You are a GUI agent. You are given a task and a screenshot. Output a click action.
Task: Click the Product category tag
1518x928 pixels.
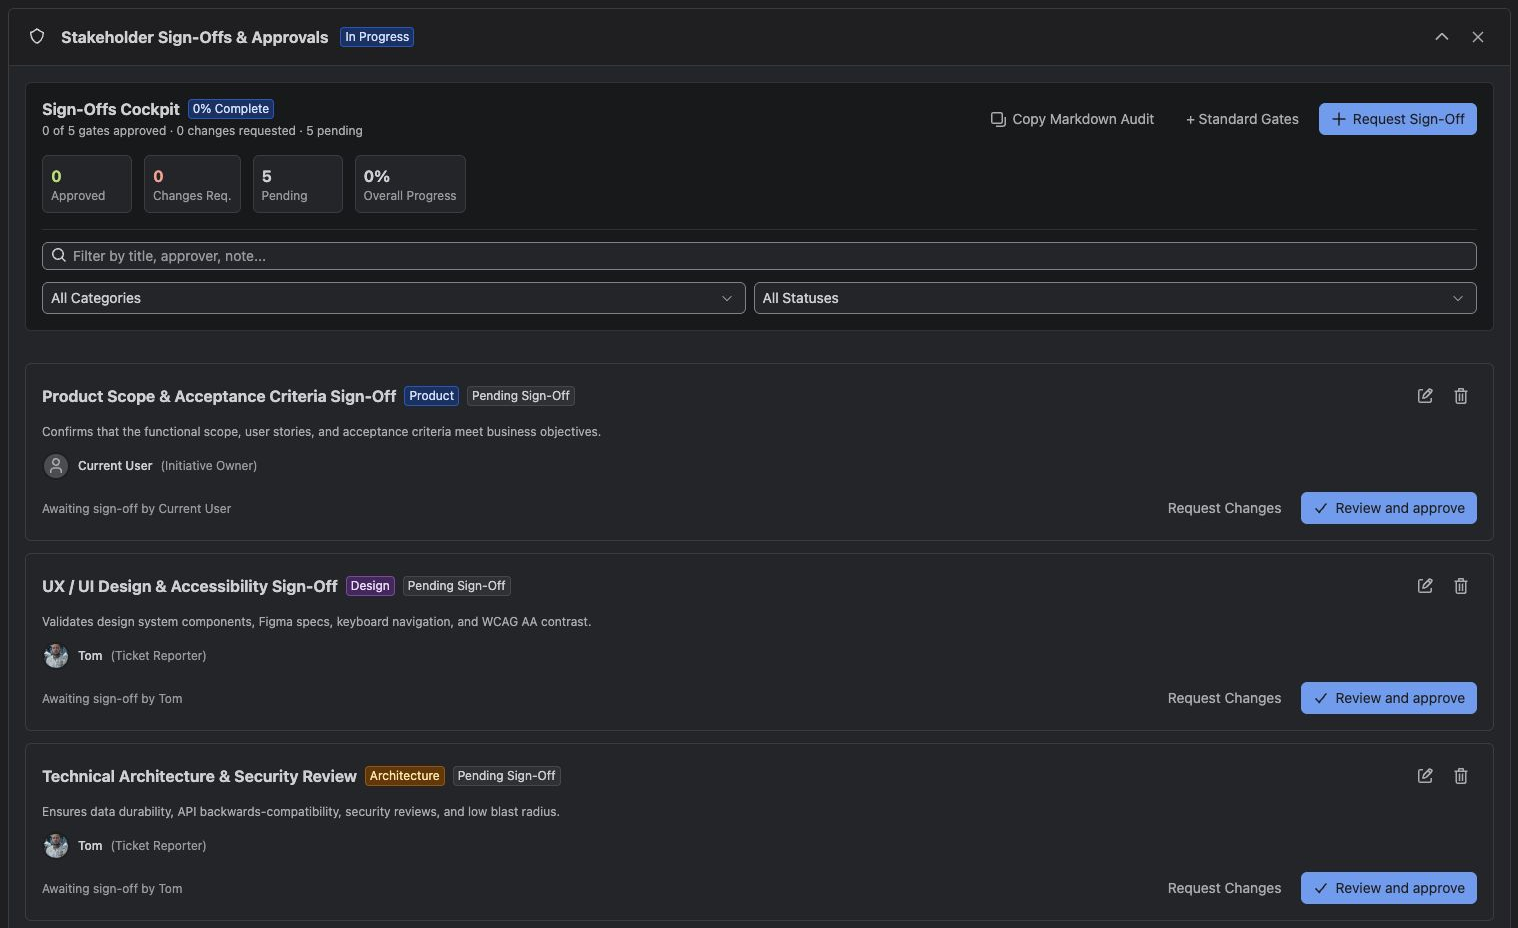click(432, 396)
